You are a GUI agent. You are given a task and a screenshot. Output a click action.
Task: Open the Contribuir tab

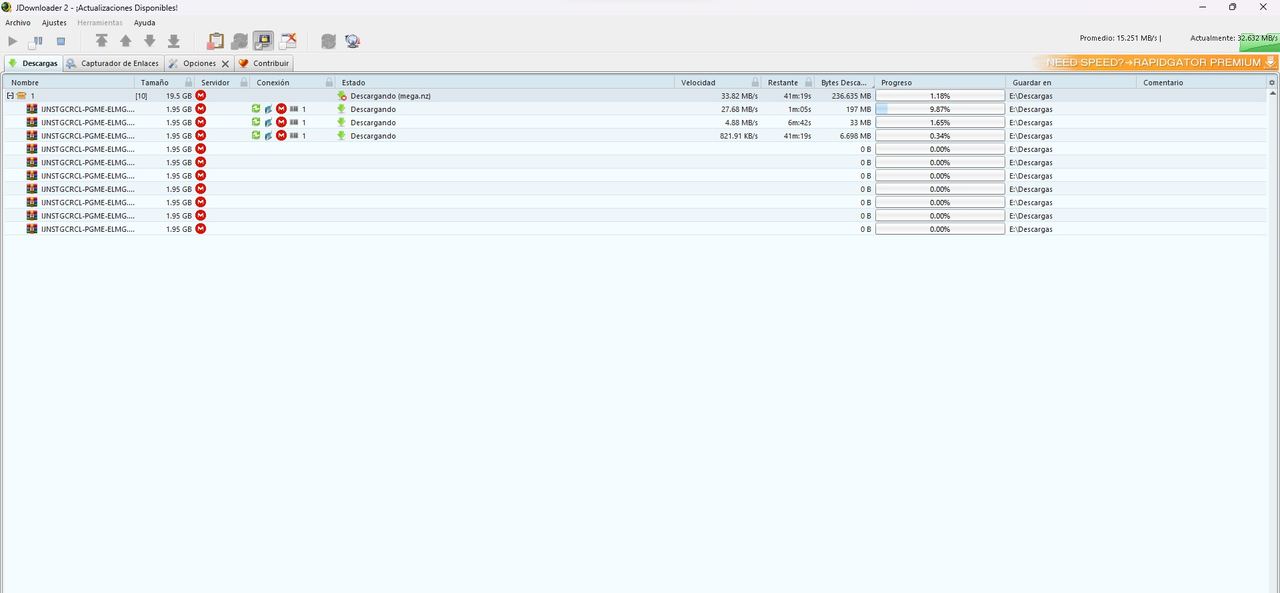[x=264, y=63]
